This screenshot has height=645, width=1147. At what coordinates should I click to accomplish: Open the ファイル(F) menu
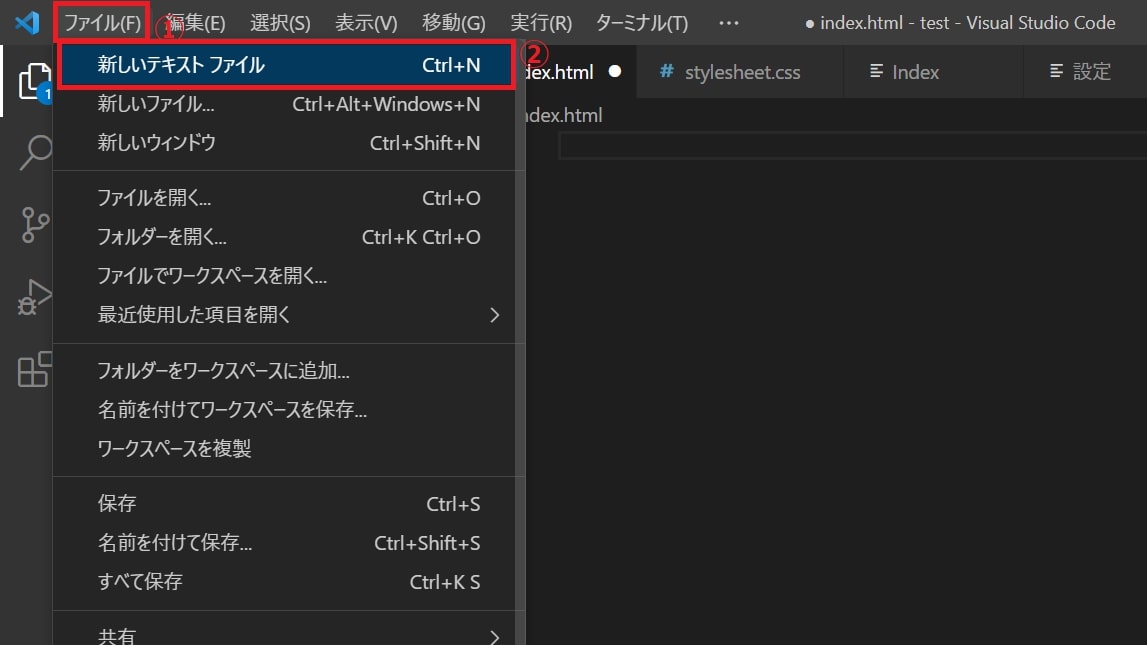[x=102, y=23]
